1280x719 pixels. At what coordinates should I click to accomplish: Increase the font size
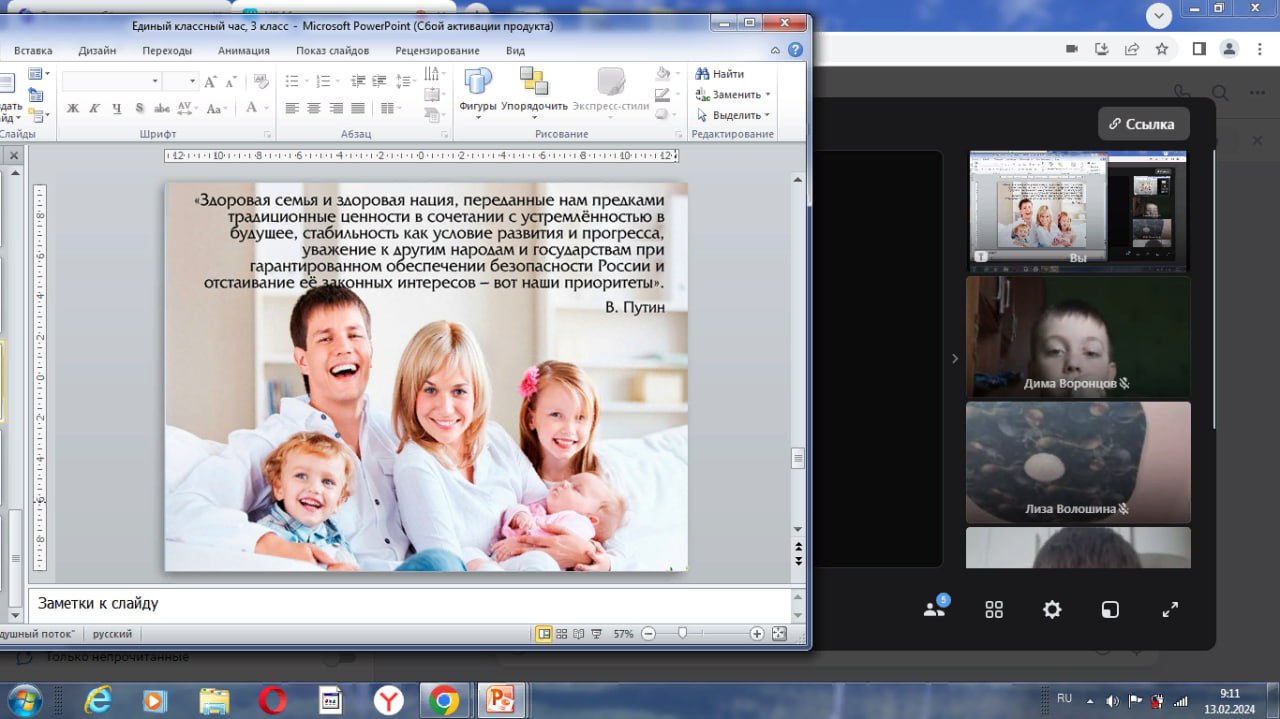click(210, 82)
